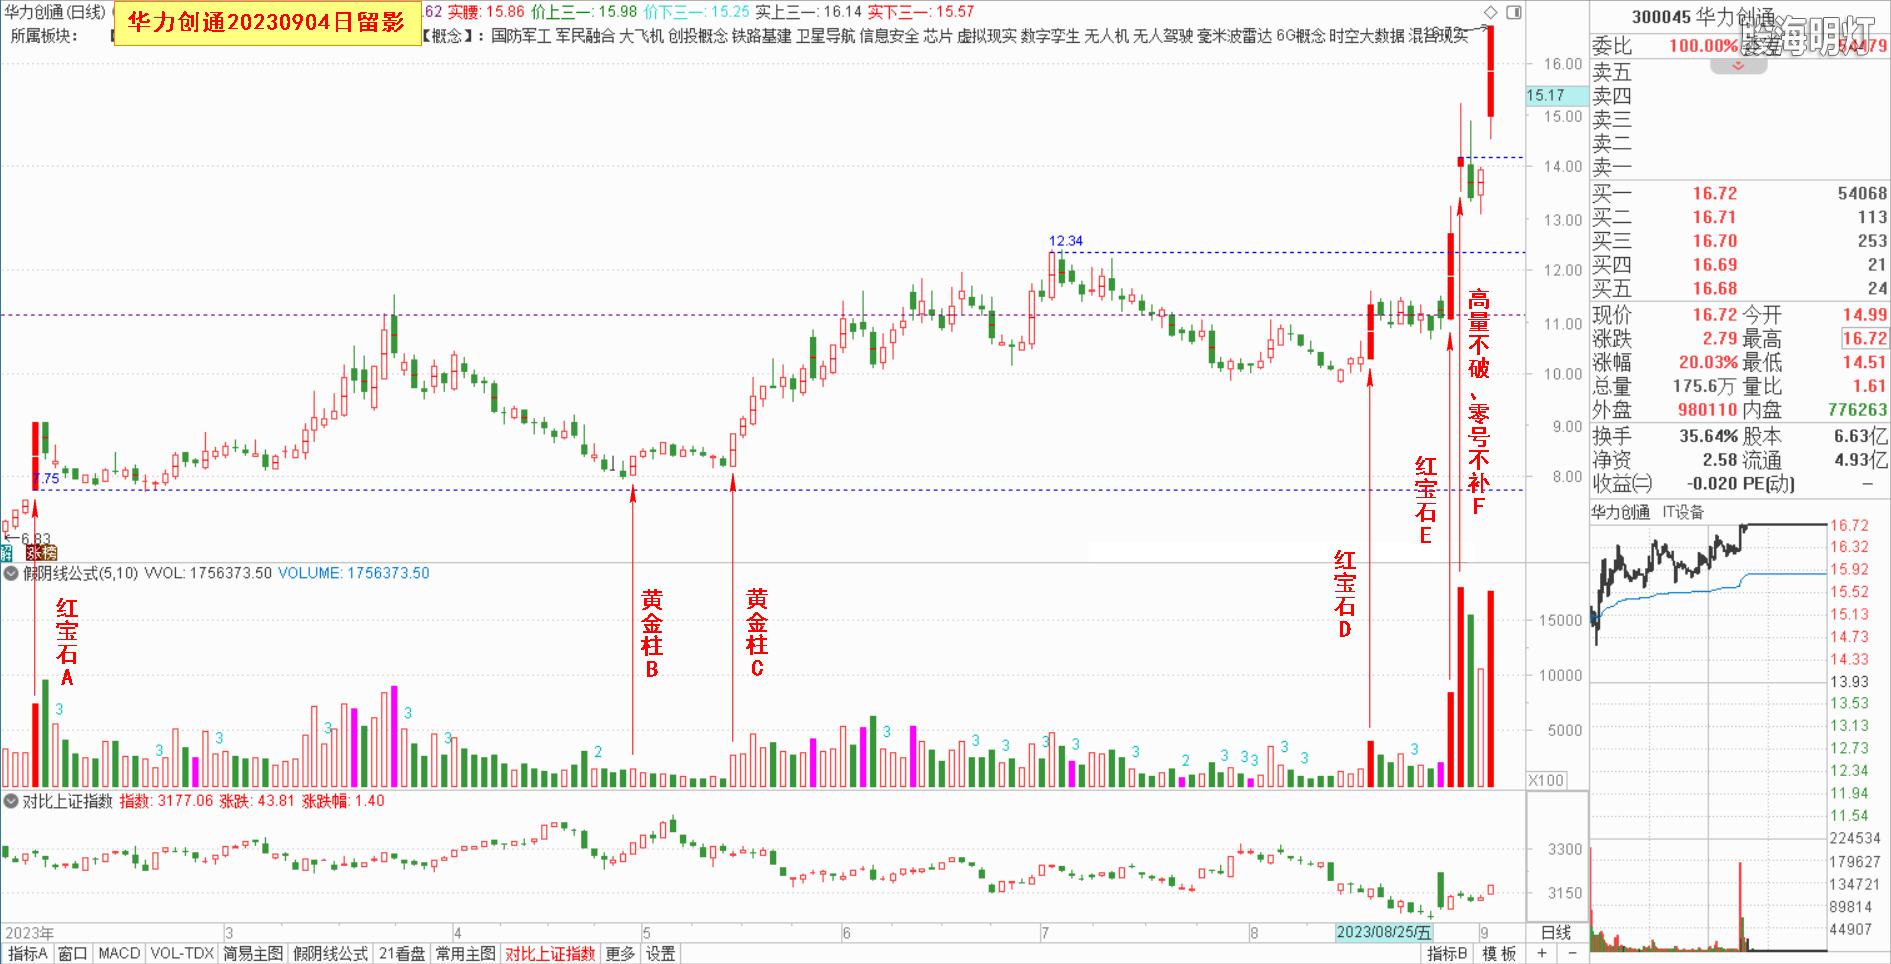Image resolution: width=1891 pixels, height=964 pixels.
Task: Click the 卖五 row in the order book
Action: coord(1739,72)
